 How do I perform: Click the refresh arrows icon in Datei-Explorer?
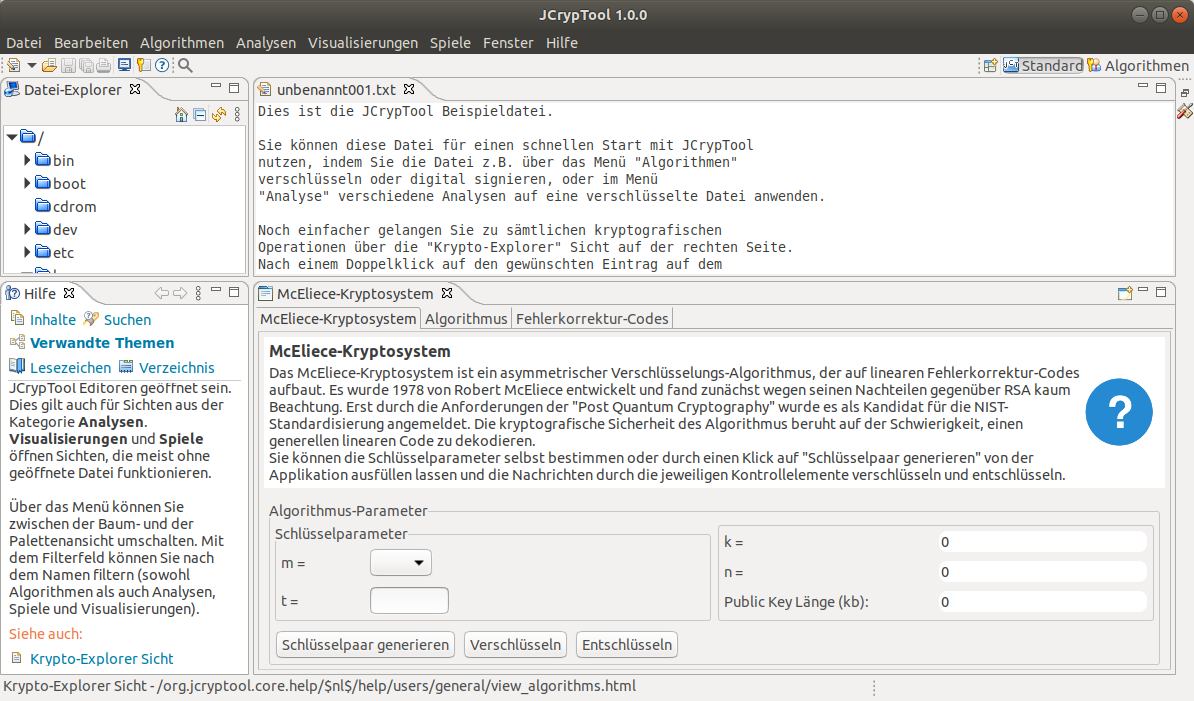point(219,115)
